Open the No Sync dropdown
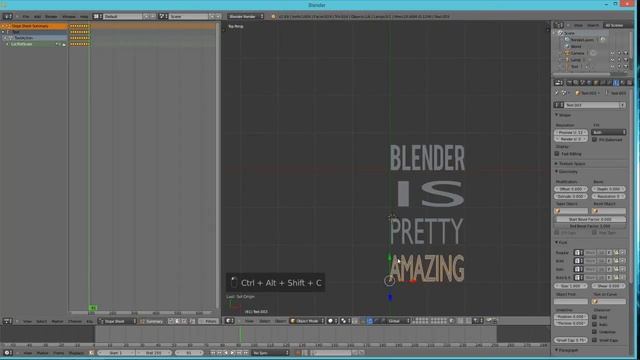640x360 pixels. [271, 353]
